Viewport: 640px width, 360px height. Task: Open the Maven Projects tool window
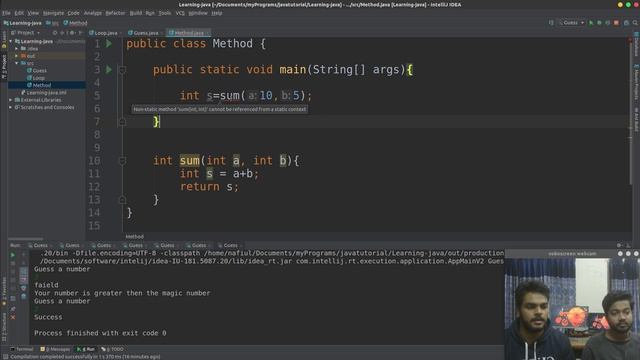636,82
